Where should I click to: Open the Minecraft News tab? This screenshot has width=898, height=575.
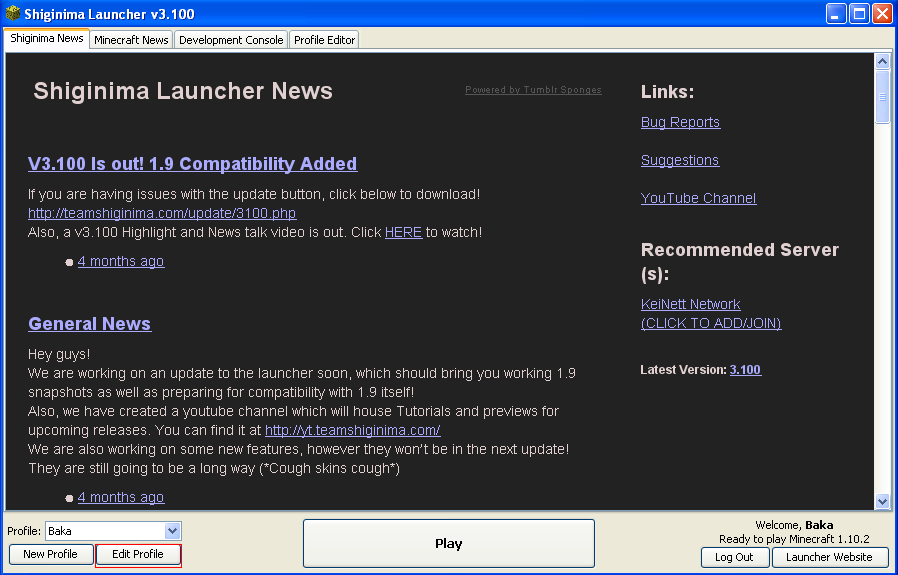(131, 40)
